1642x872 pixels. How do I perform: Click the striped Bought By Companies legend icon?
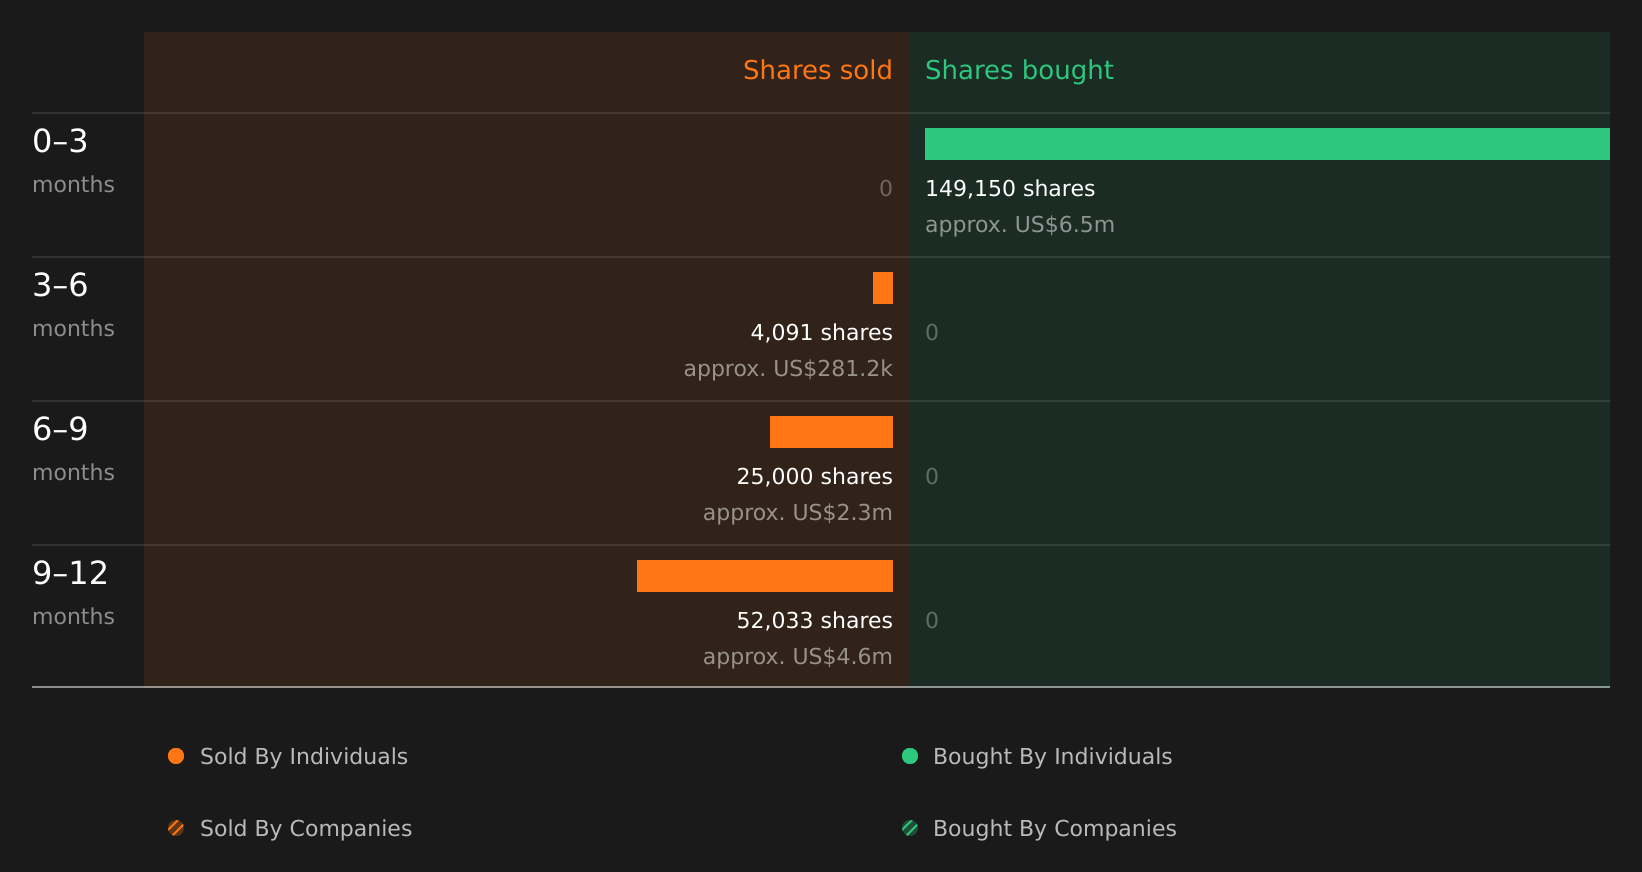[910, 828]
